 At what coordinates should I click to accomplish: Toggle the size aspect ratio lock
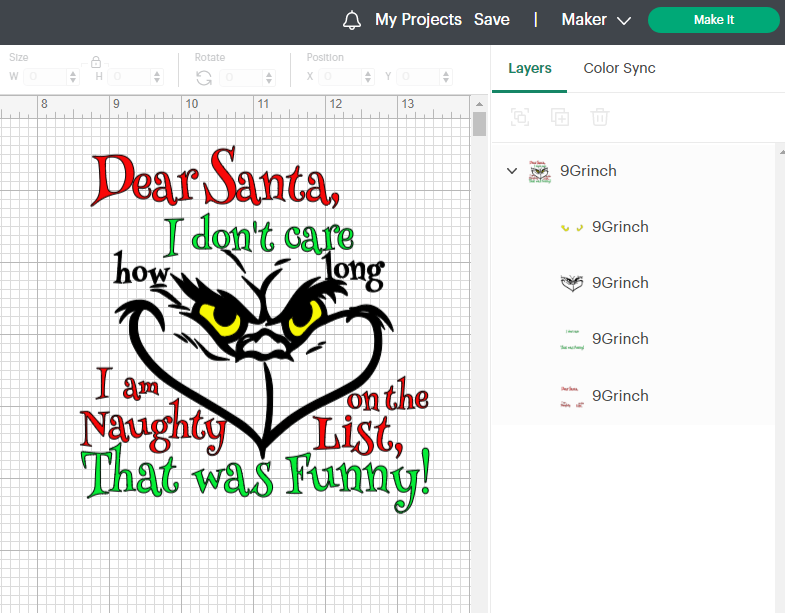pos(96,62)
